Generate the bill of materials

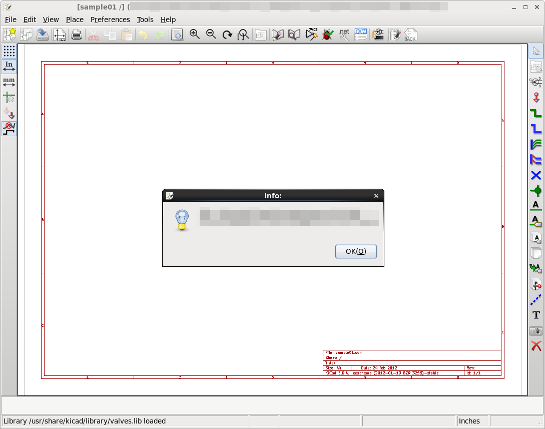(361, 34)
